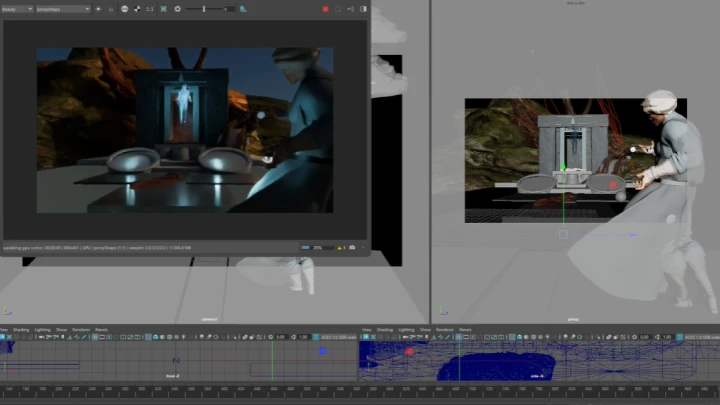The width and height of the screenshot is (720, 405).
Task: Toggle Grid in camera1 panel toolbar
Action: [x=95, y=337]
